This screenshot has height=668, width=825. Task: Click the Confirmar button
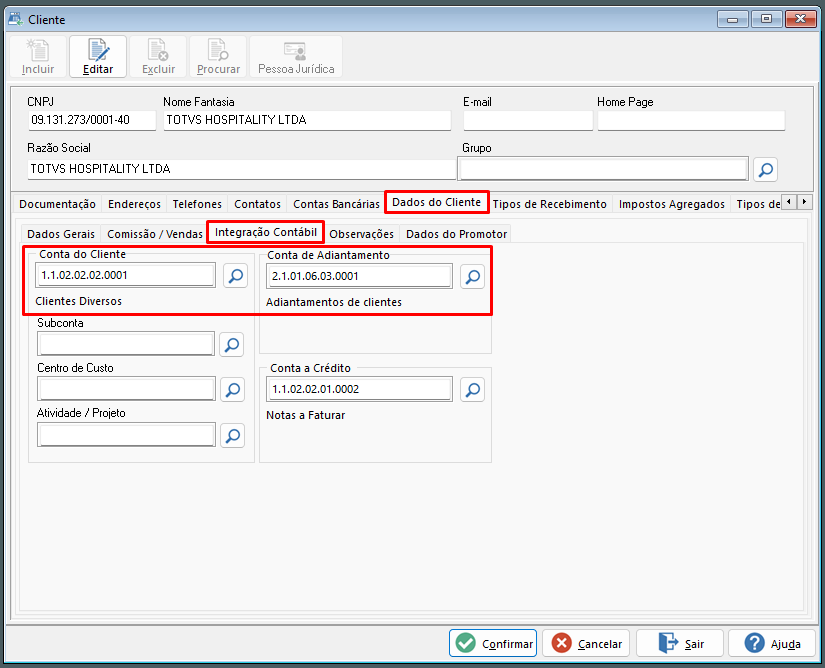(x=493, y=643)
